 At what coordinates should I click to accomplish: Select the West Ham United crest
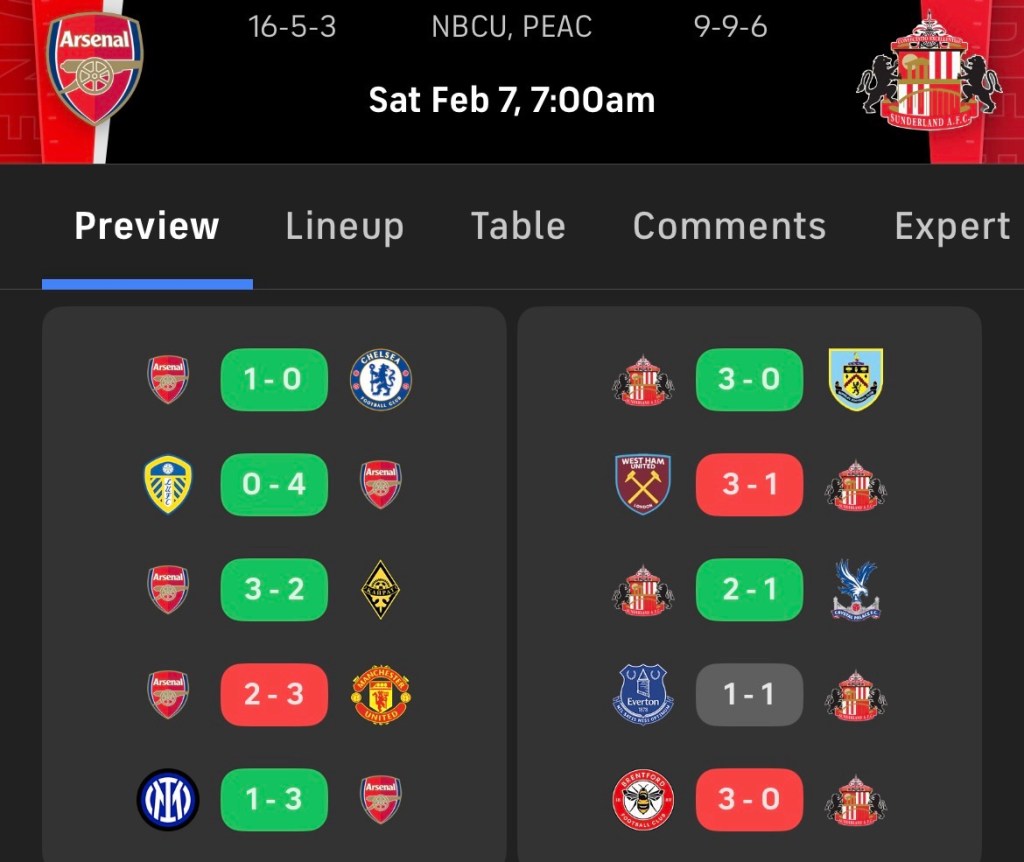(x=643, y=485)
